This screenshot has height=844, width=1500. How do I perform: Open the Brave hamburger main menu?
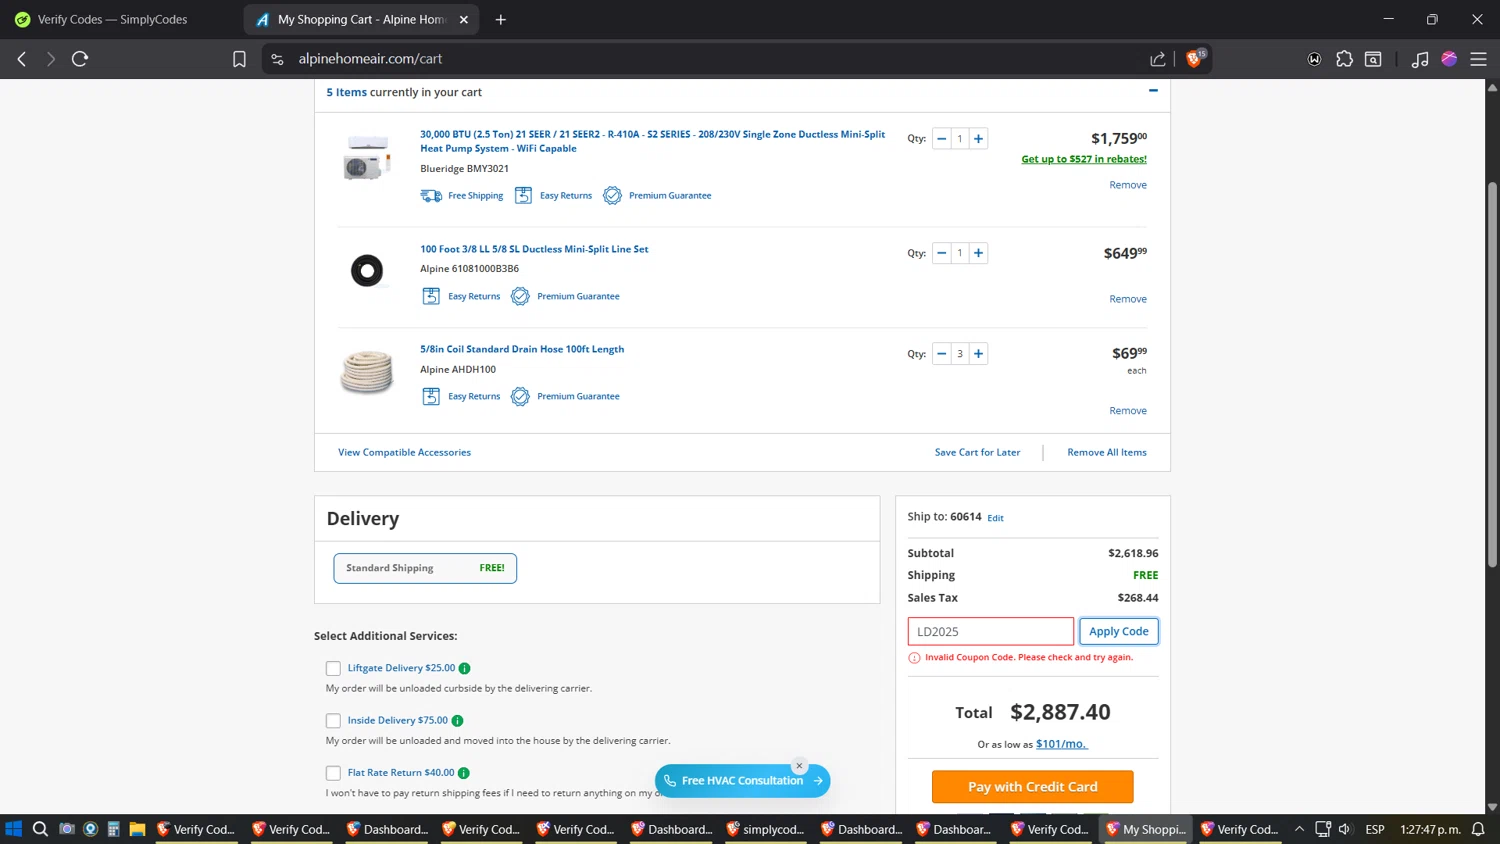coord(1478,59)
